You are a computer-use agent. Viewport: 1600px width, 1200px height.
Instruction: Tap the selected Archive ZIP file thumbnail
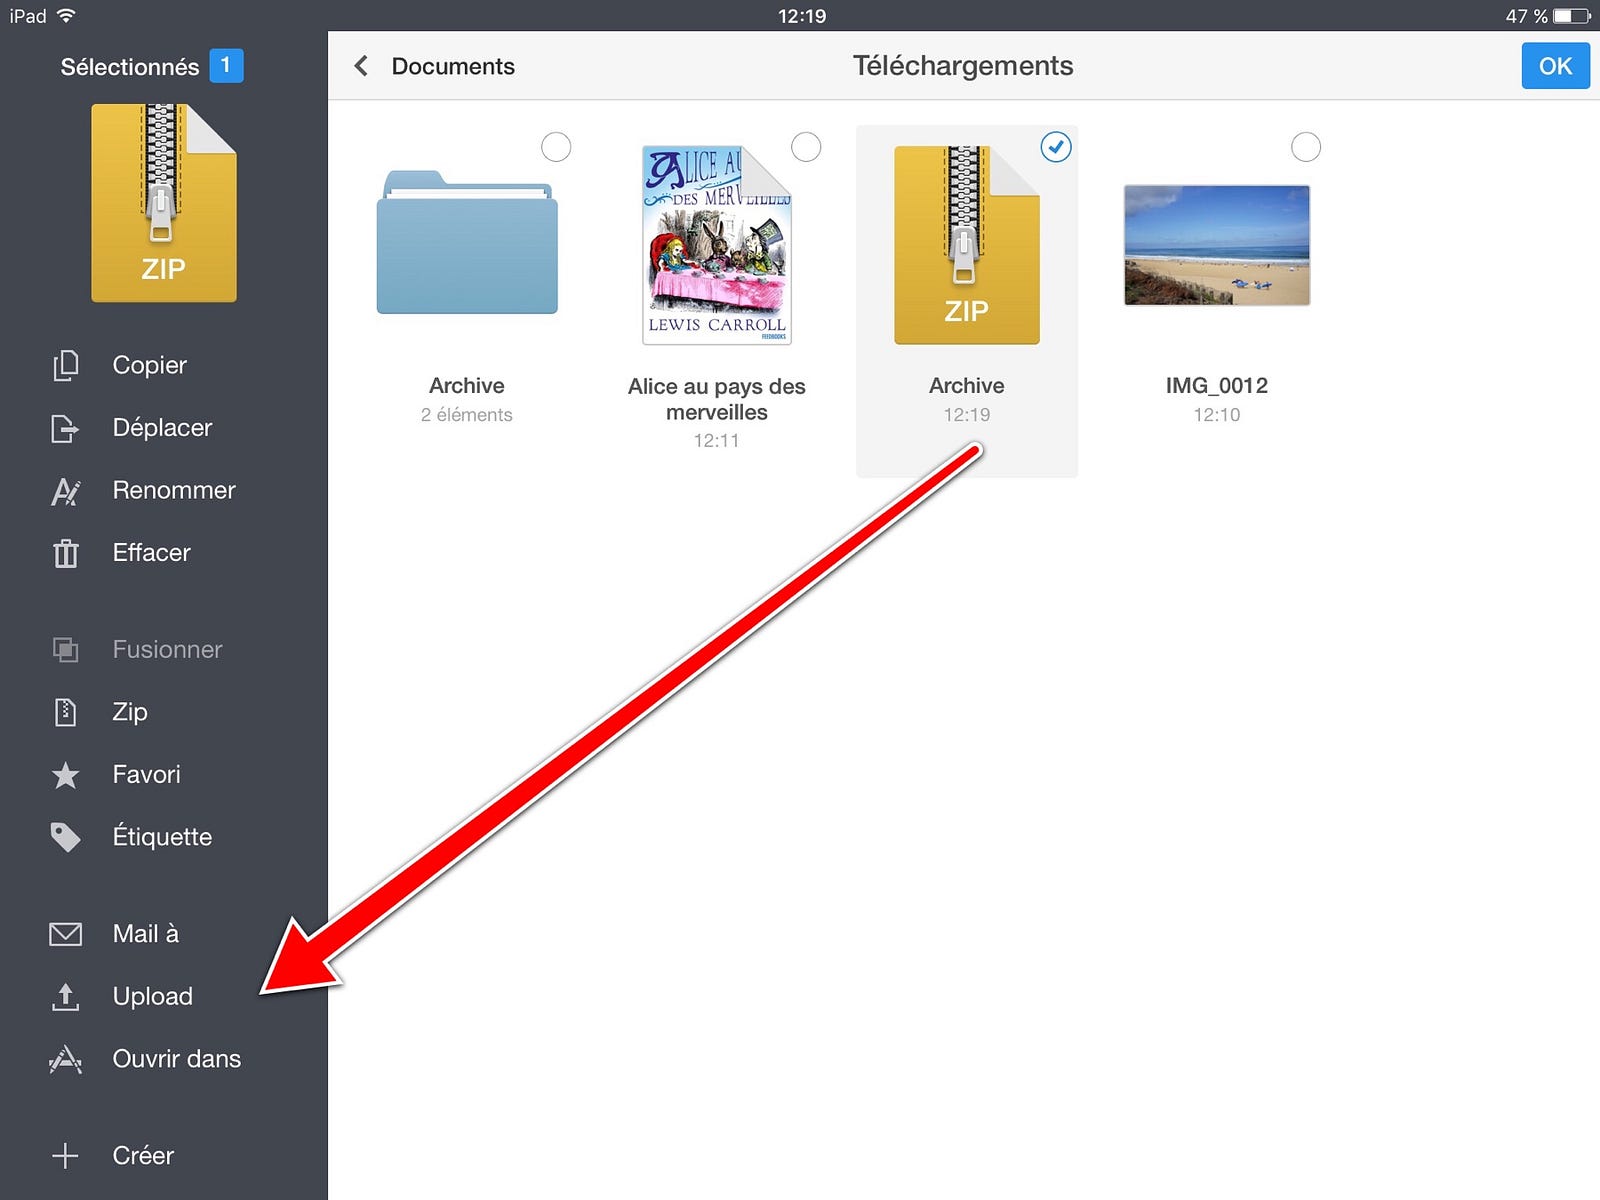pos(967,245)
